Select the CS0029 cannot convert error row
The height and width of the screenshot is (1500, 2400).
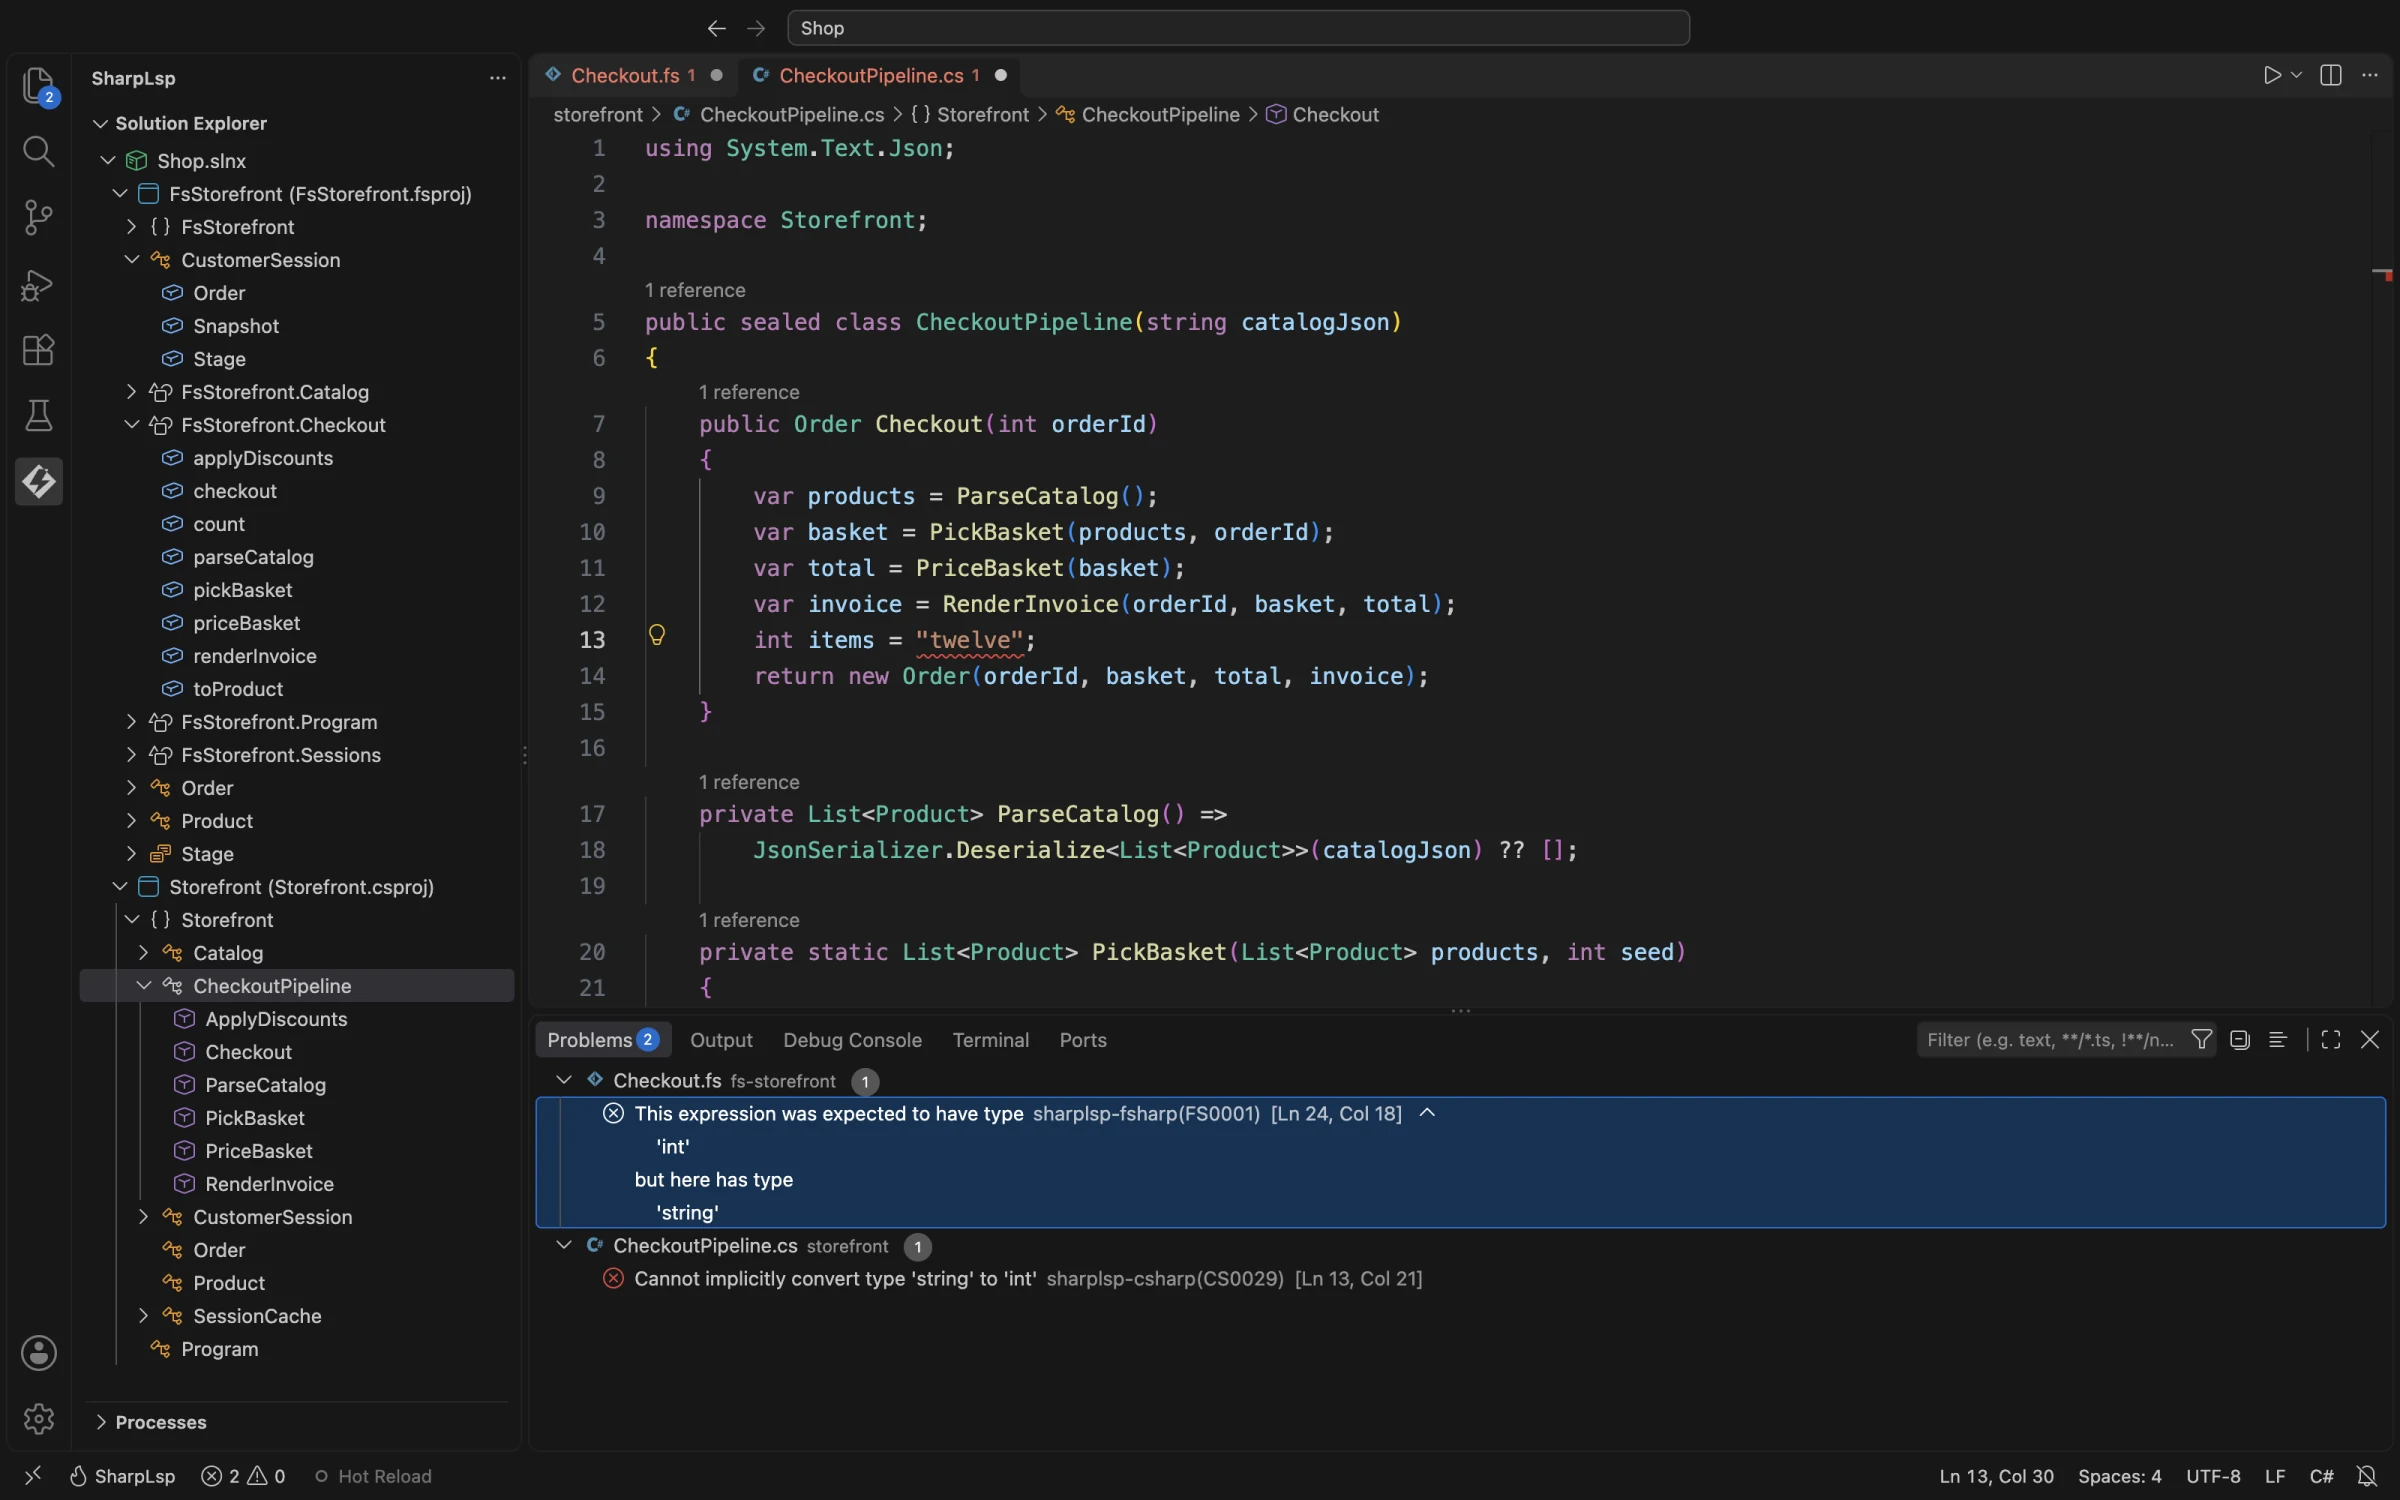point(1460,1278)
